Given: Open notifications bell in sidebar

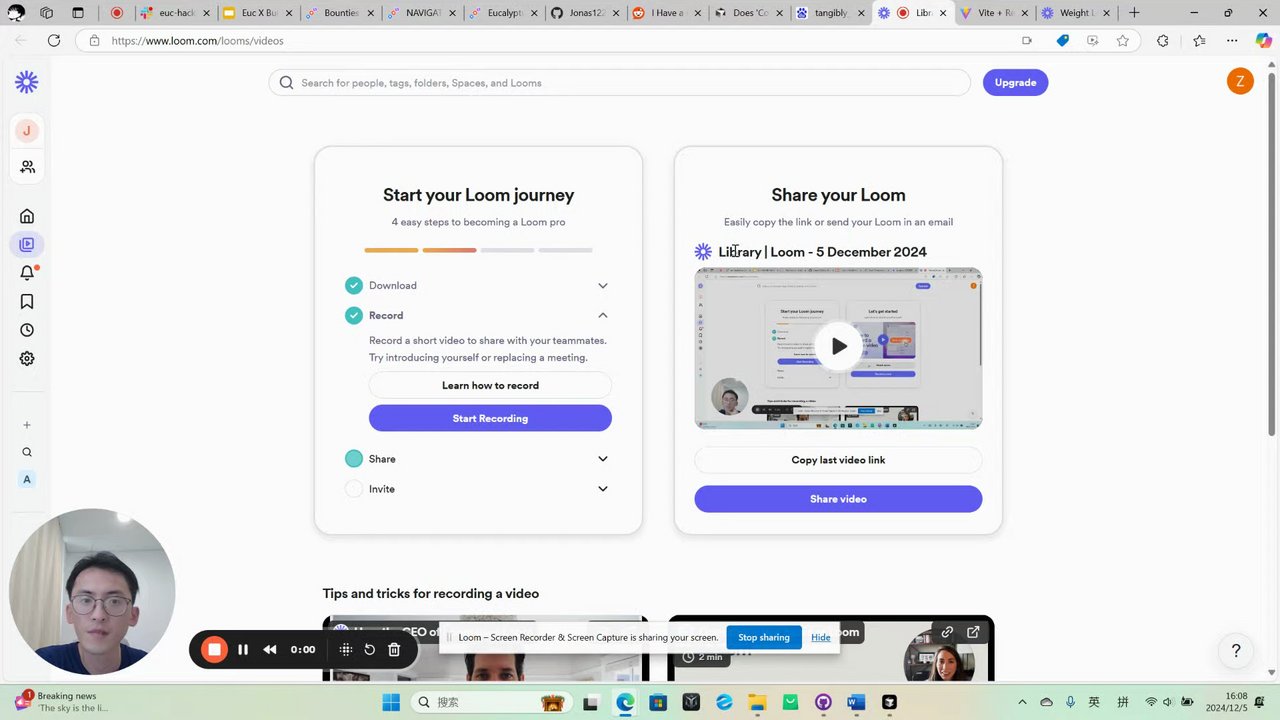Looking at the screenshot, I should 27,273.
